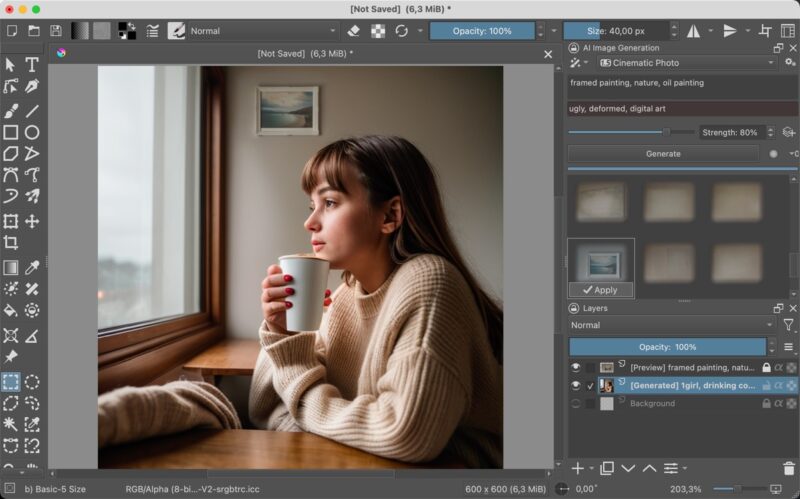This screenshot has height=499, width=800.
Task: Activate the Move tool
Action: (32, 221)
